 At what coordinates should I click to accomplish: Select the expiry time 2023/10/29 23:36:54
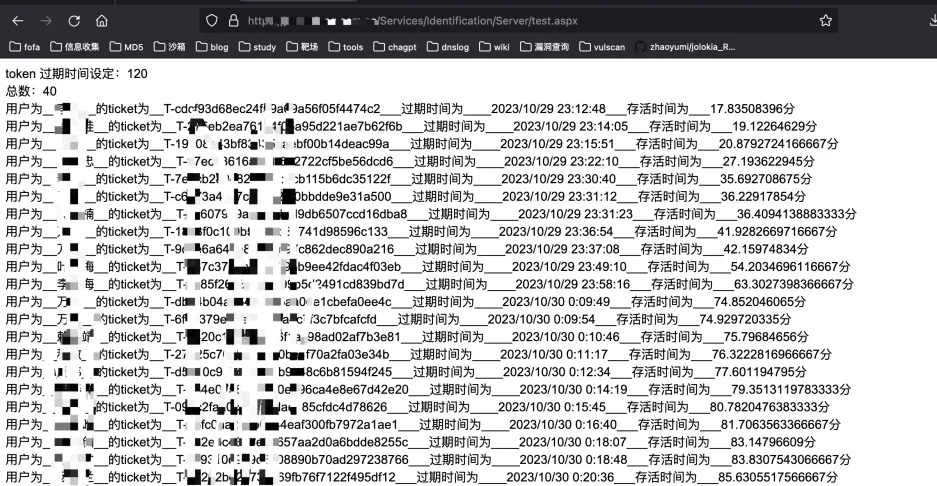coord(556,231)
